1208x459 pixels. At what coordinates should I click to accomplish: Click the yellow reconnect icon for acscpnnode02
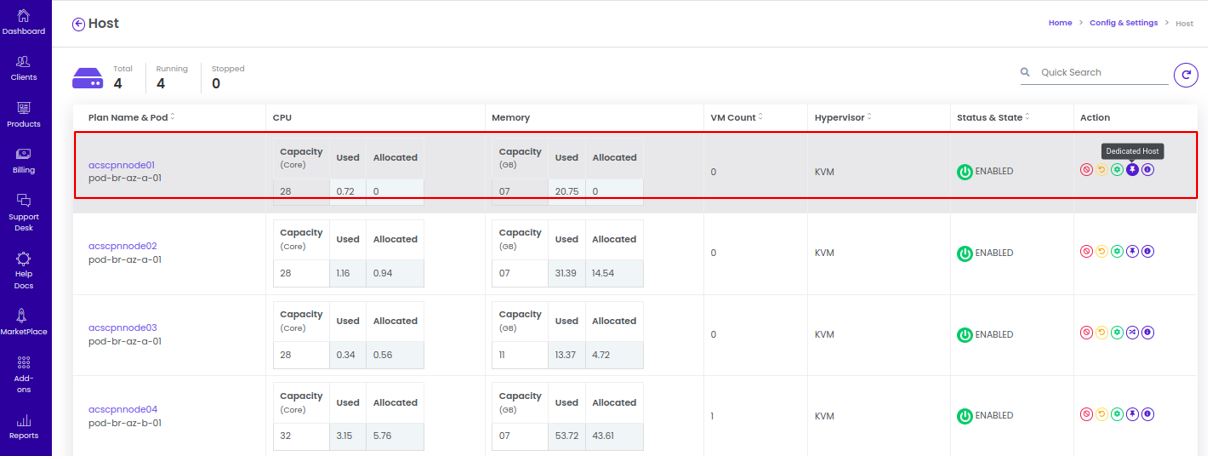(1101, 251)
